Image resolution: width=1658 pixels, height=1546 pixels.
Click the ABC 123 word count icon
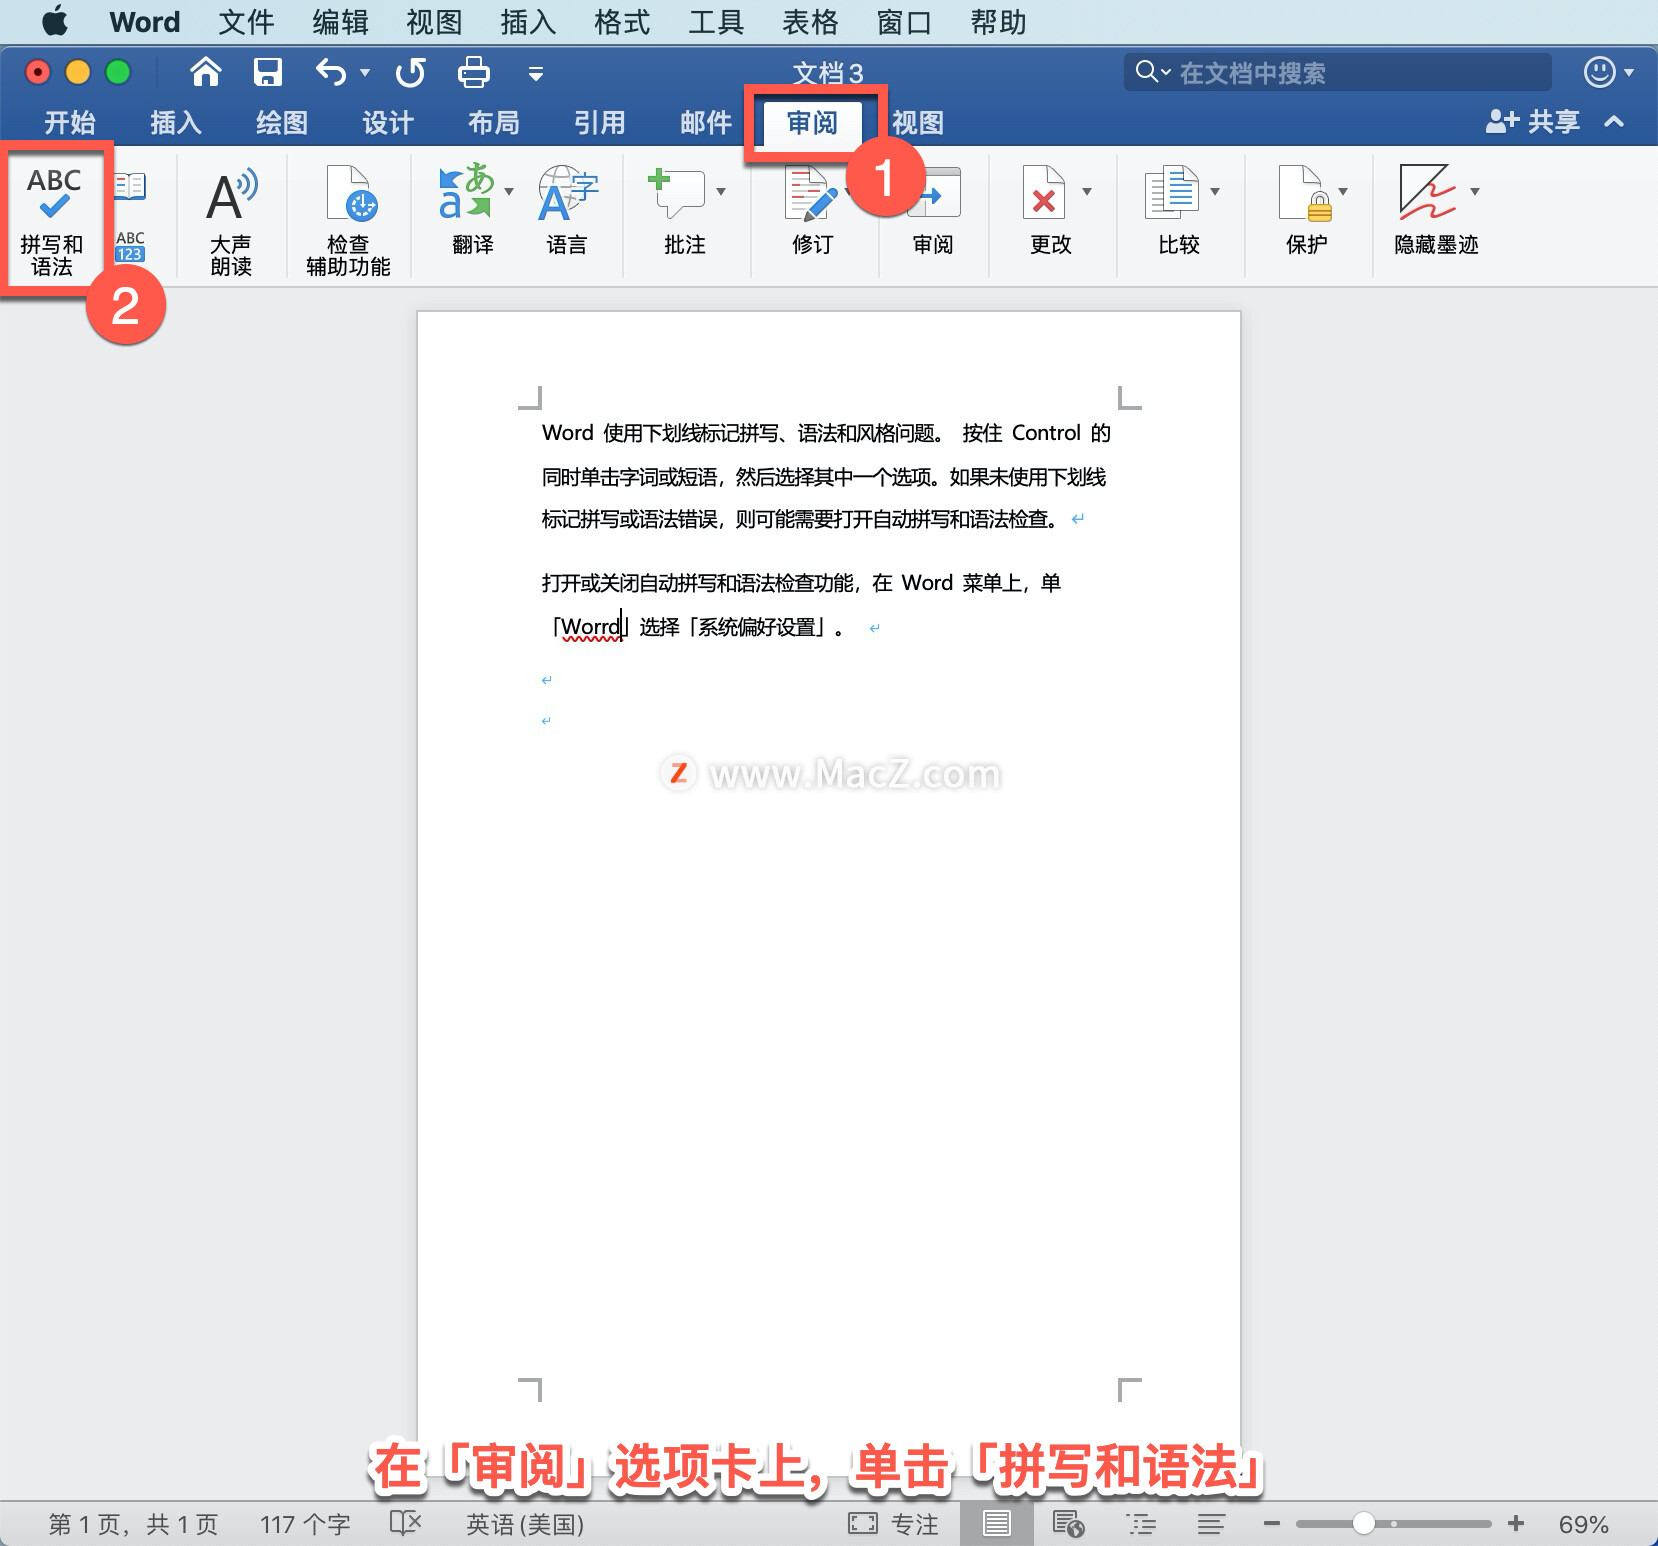click(130, 247)
